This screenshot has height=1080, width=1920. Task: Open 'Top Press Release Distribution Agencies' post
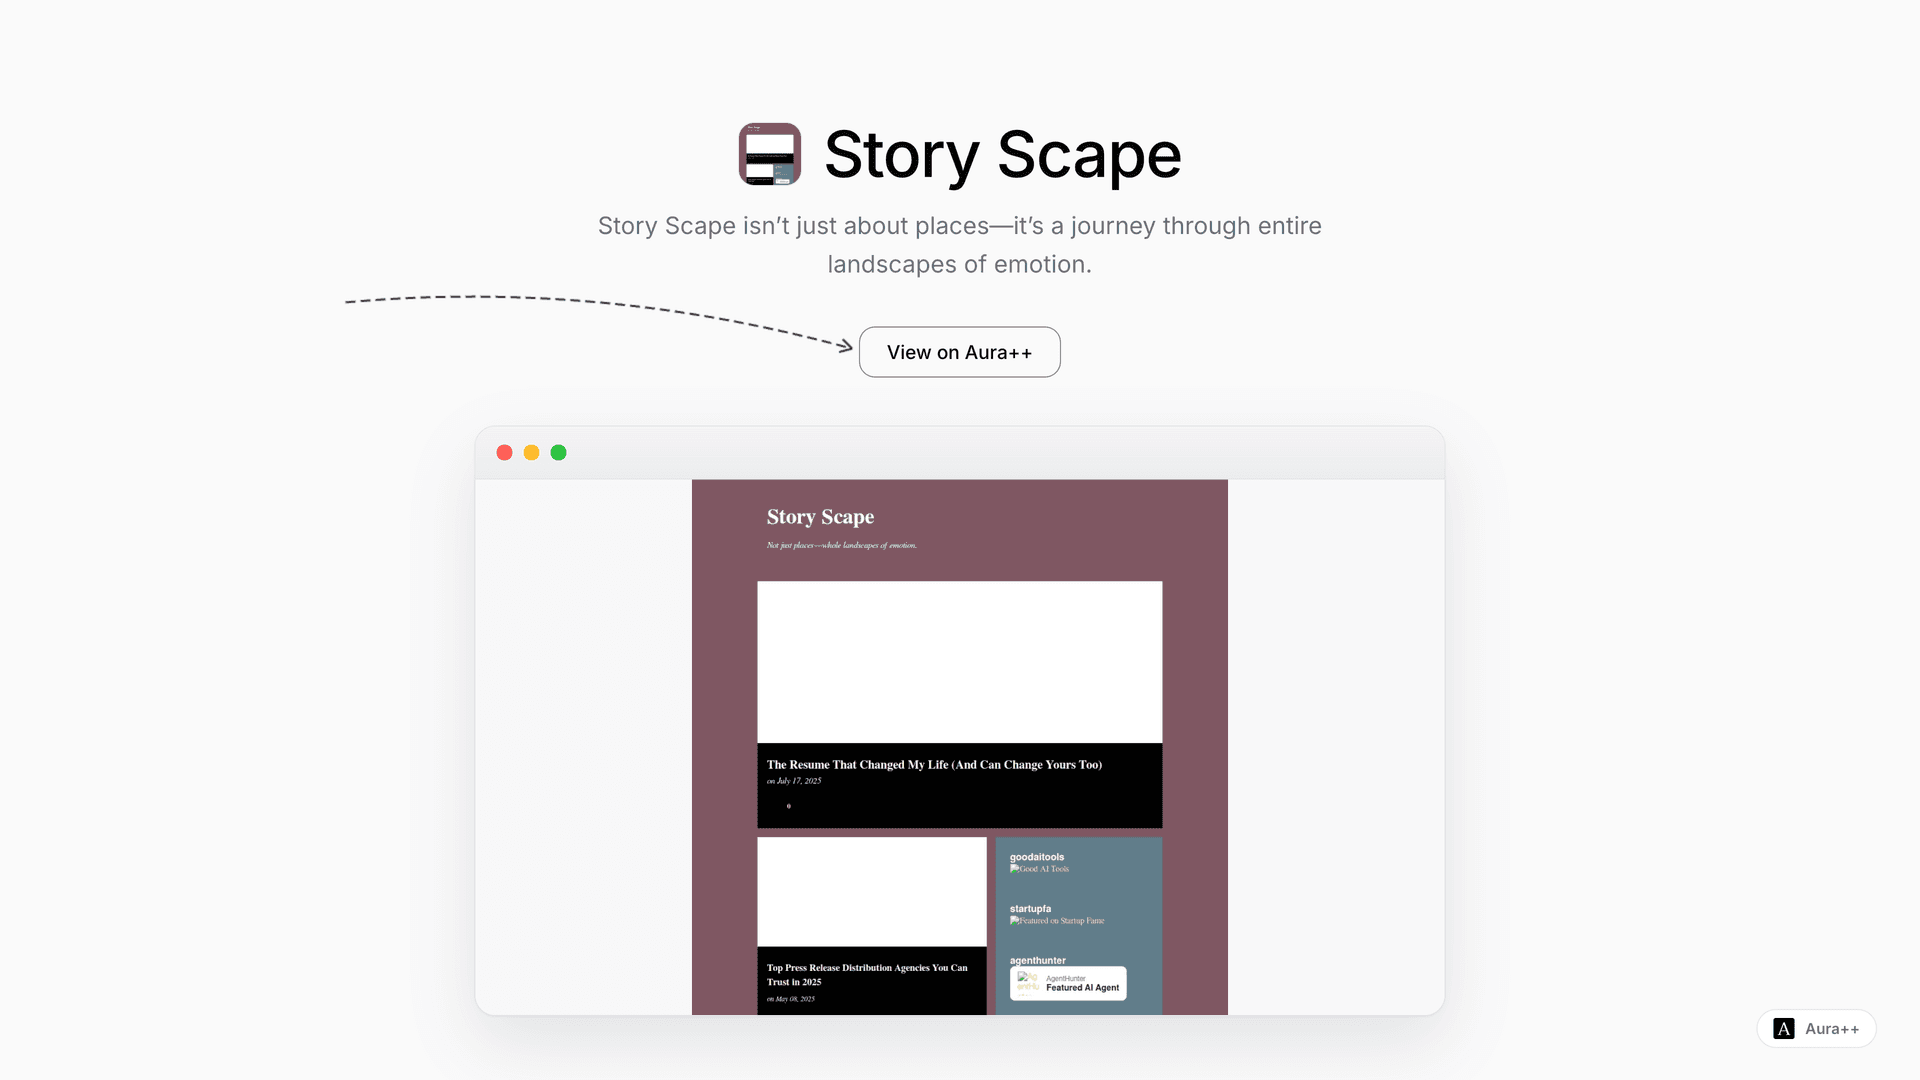pyautogui.click(x=867, y=974)
